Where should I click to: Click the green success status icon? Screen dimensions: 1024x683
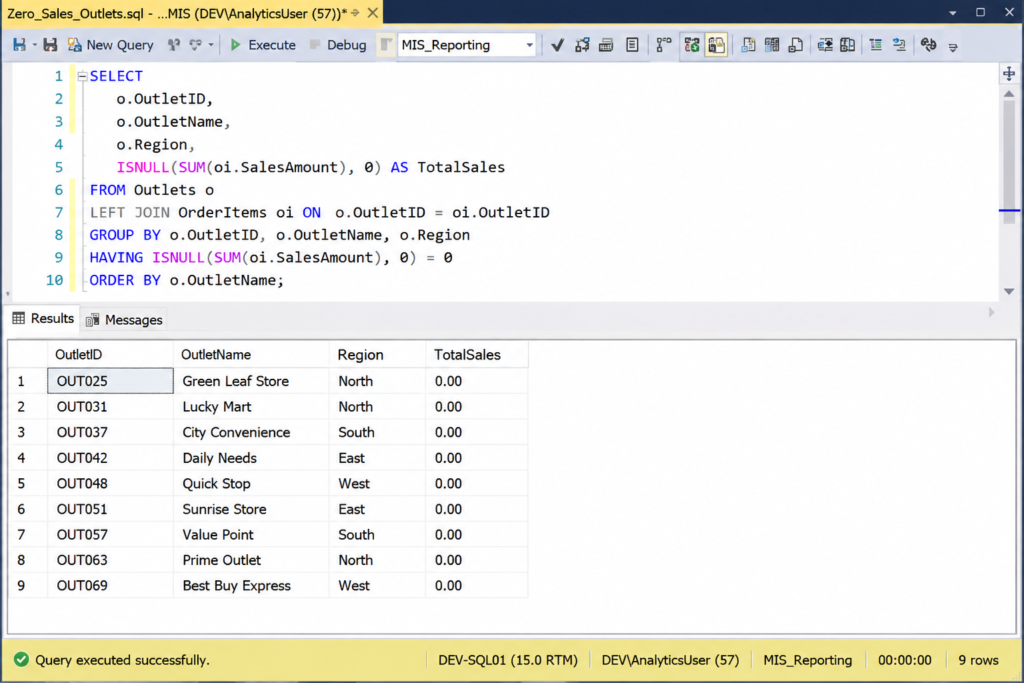pyautogui.click(x=21, y=659)
